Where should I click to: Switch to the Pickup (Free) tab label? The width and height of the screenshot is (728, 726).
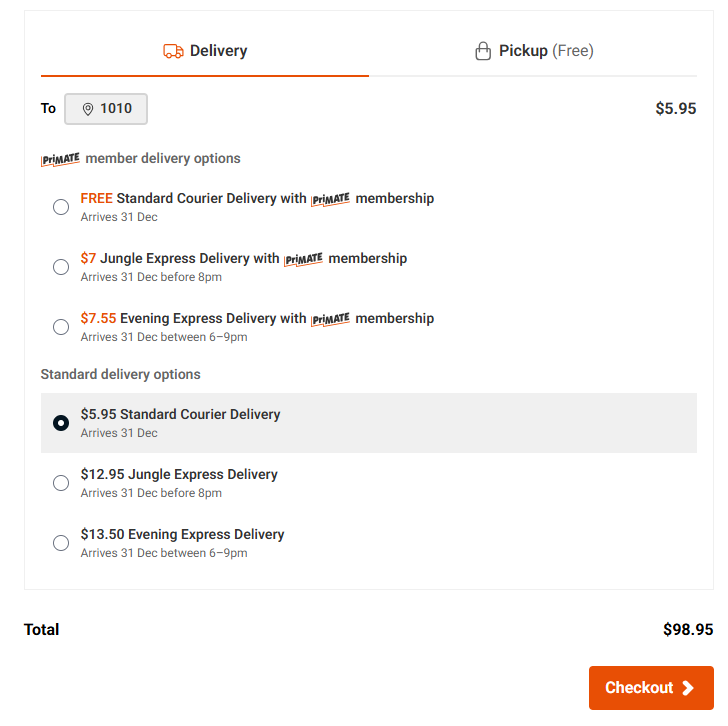click(546, 51)
